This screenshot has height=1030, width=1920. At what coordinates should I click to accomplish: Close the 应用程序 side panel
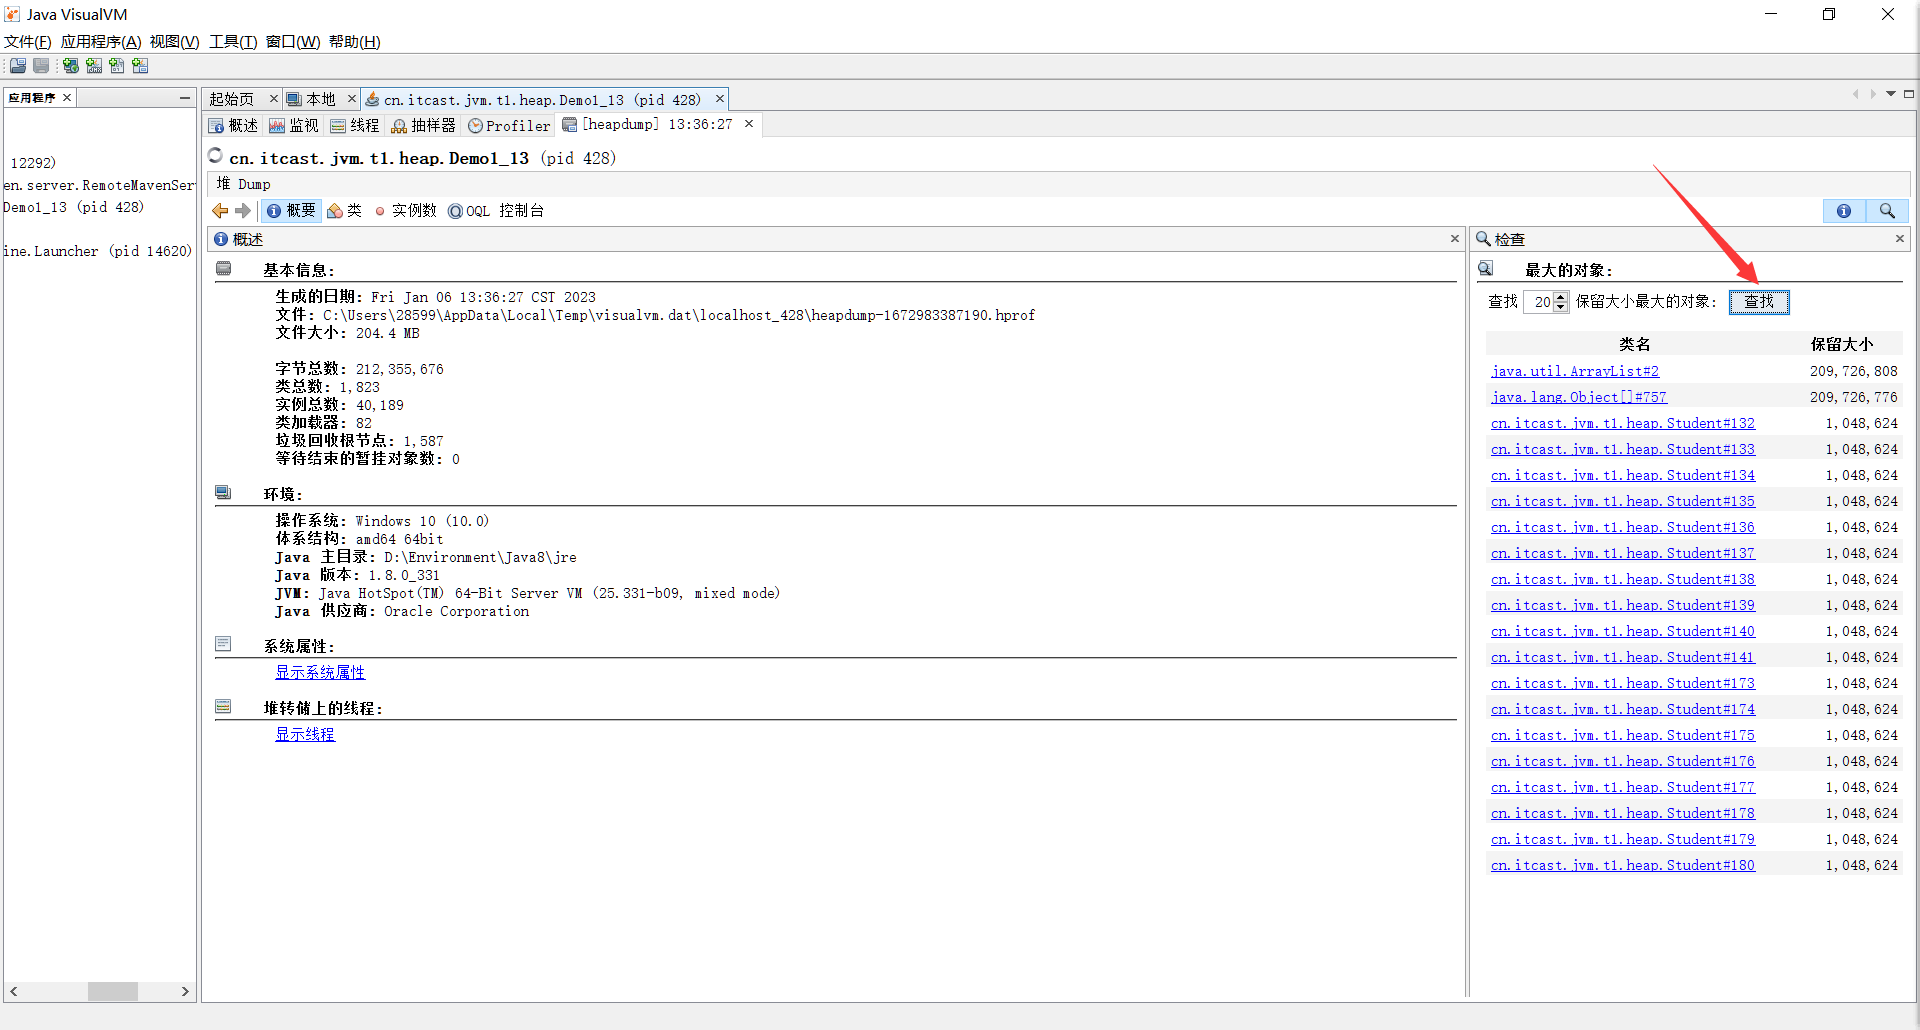point(67,98)
